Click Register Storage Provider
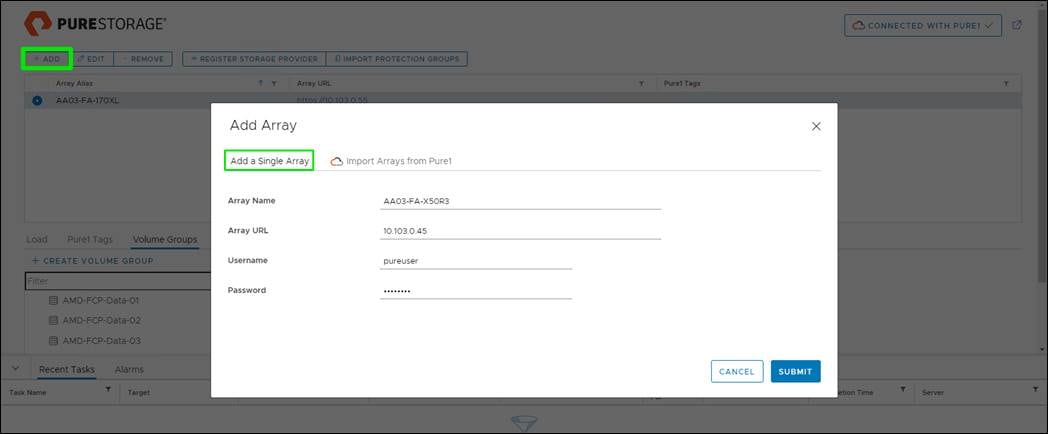This screenshot has width=1048, height=434. tap(254, 59)
